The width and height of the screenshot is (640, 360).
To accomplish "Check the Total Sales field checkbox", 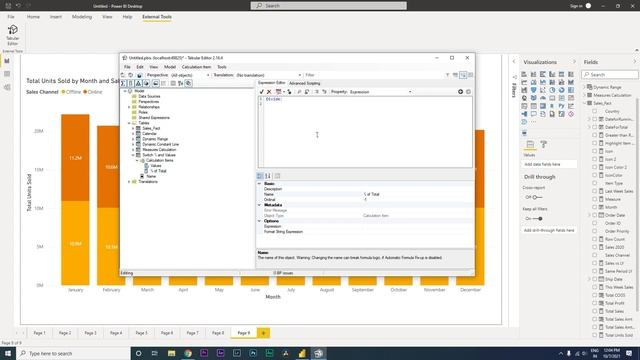I will click(595, 311).
